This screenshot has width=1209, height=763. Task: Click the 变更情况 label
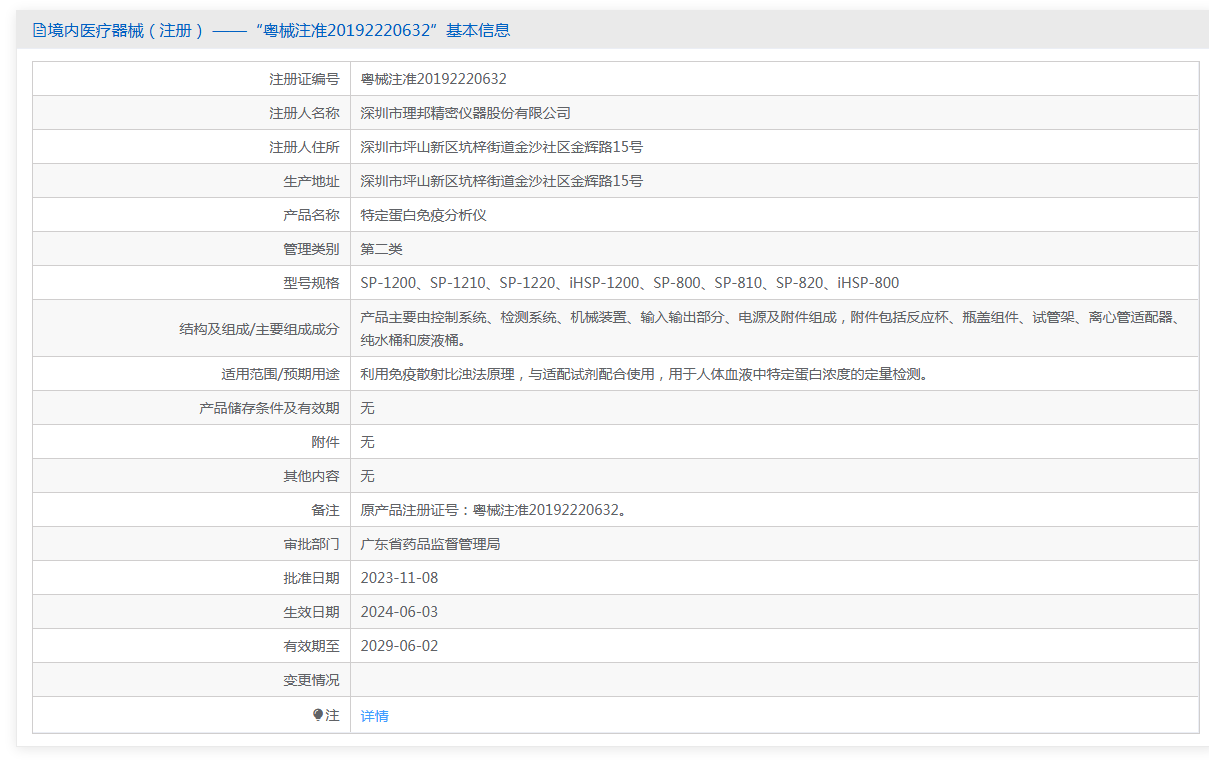point(311,680)
